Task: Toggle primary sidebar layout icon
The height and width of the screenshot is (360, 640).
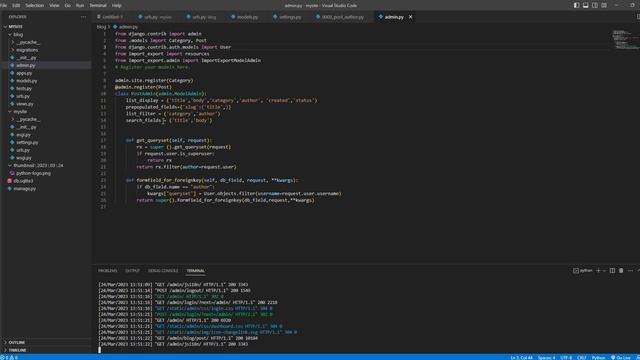Action: pos(576,5)
